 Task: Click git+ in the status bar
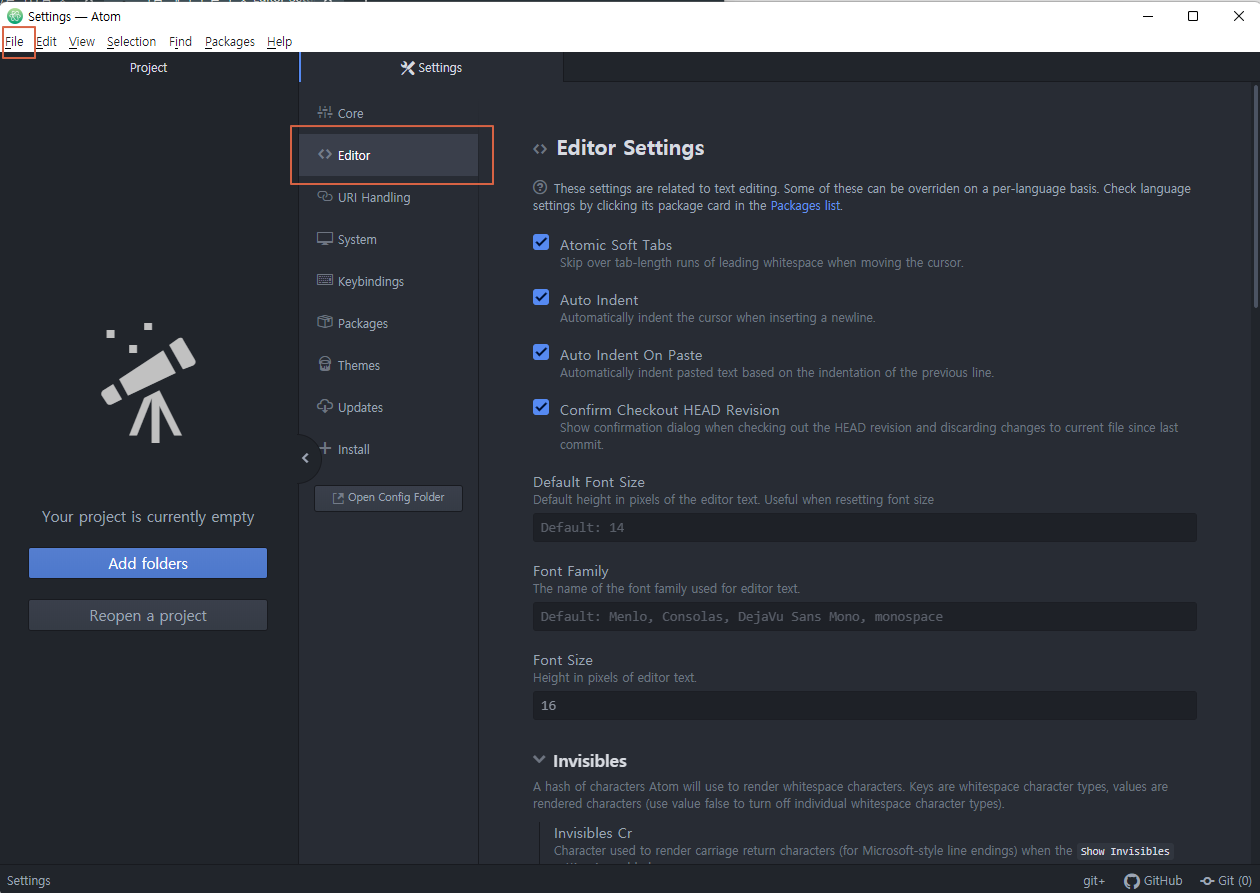click(x=1094, y=881)
